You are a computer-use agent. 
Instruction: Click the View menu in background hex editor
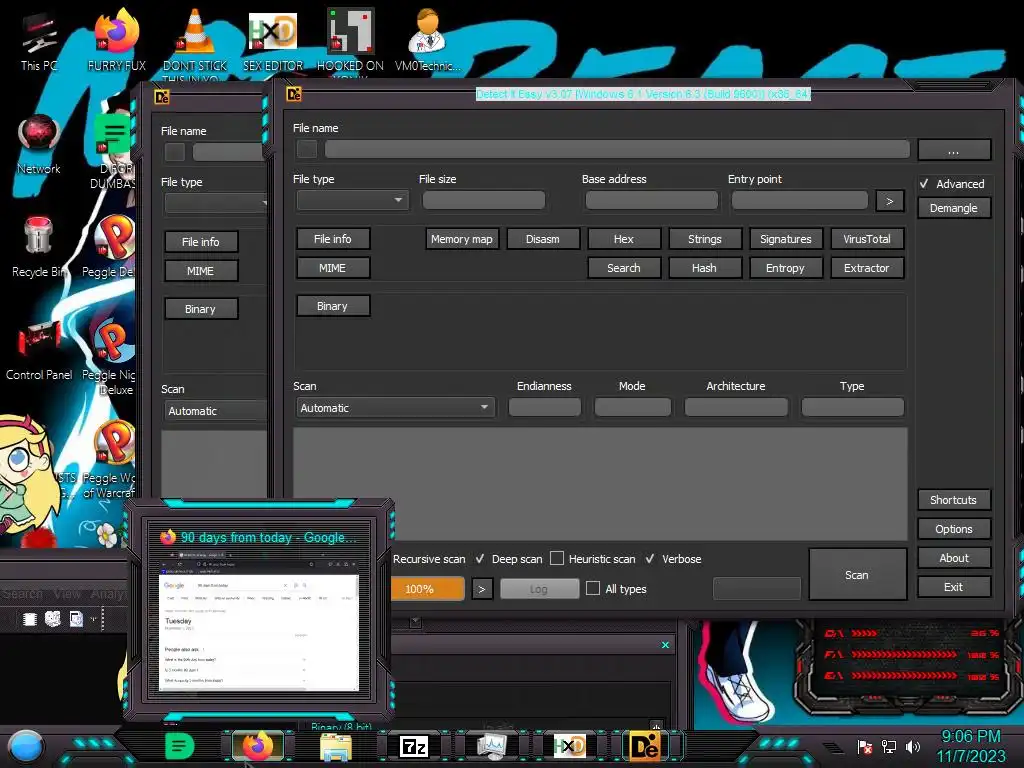67,594
